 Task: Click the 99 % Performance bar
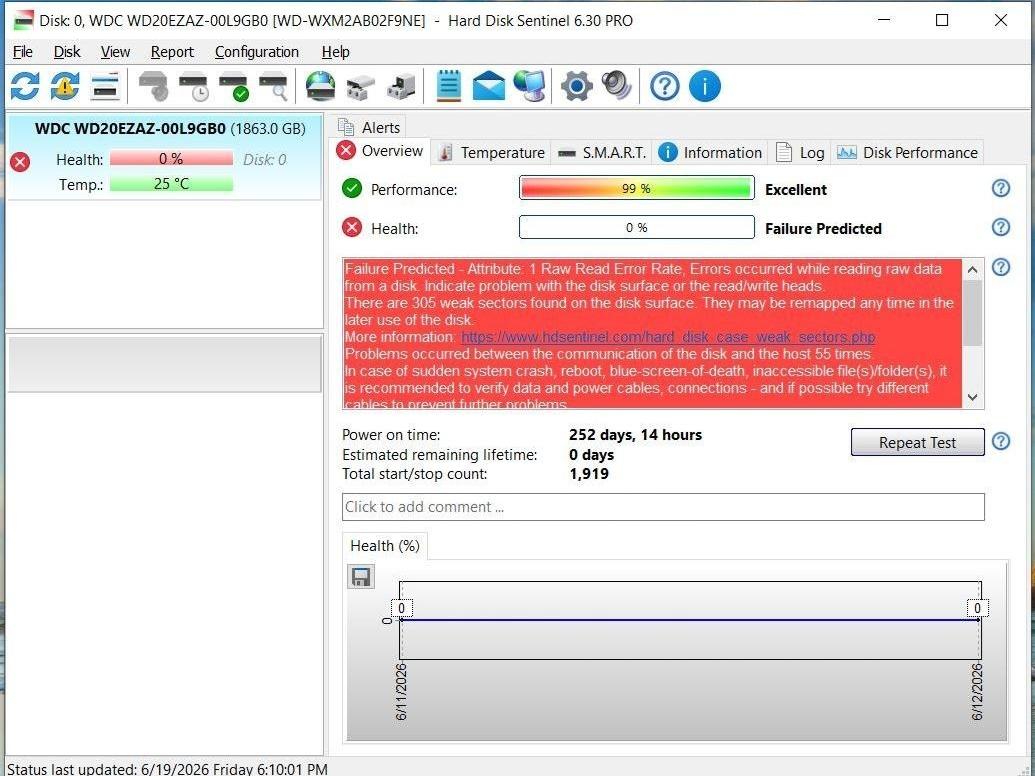636,188
